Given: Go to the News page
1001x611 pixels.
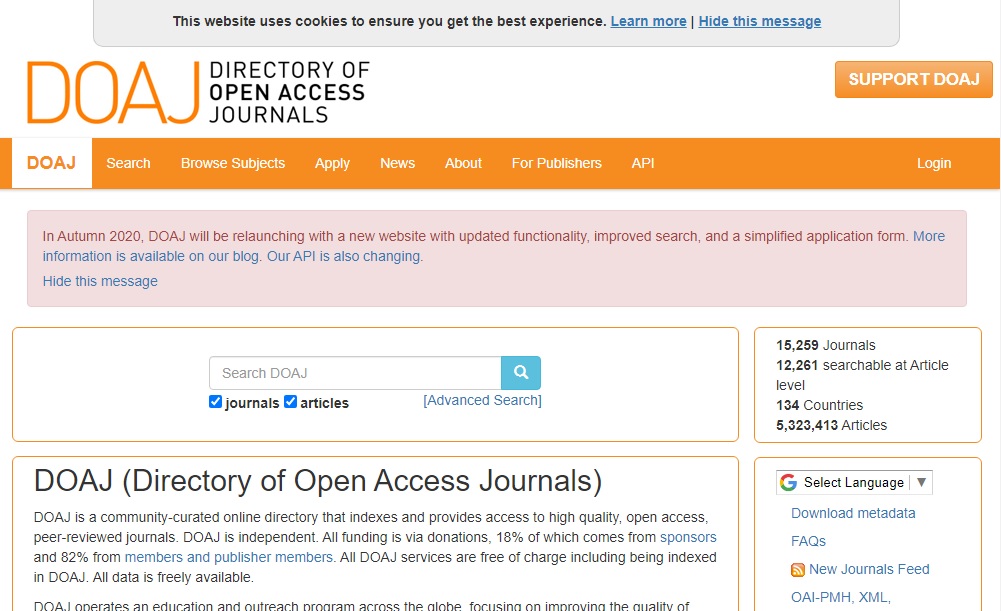Looking at the screenshot, I should (x=397, y=163).
